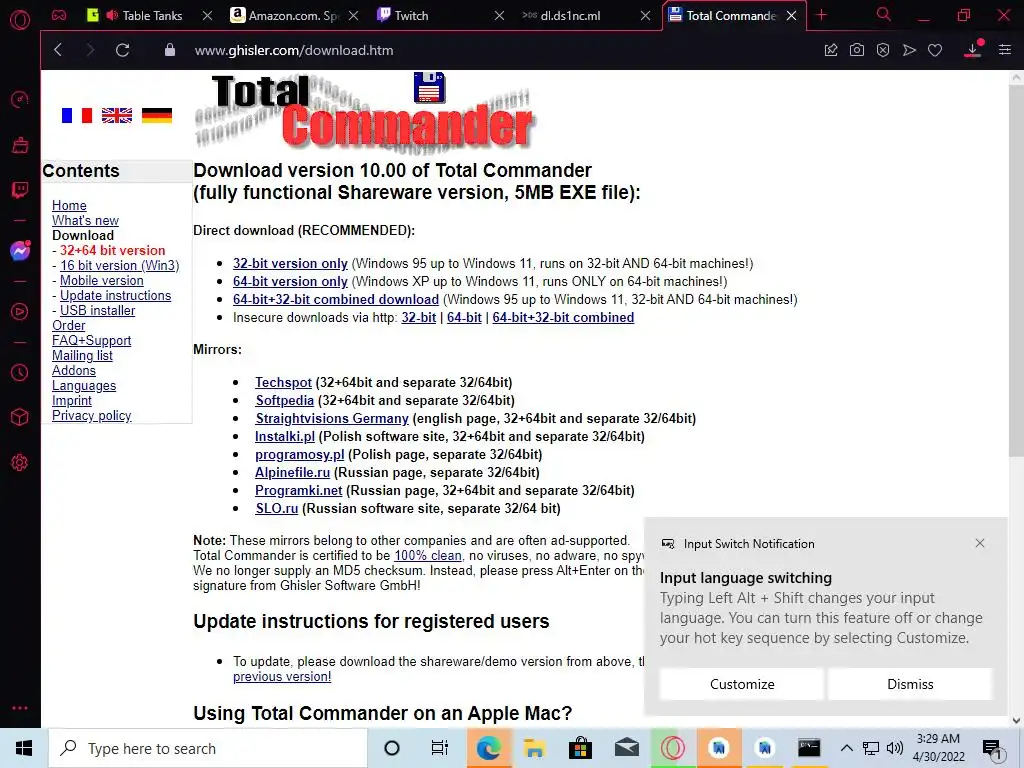Open the Languages link in Contents
The width and height of the screenshot is (1024, 768).
(x=84, y=385)
